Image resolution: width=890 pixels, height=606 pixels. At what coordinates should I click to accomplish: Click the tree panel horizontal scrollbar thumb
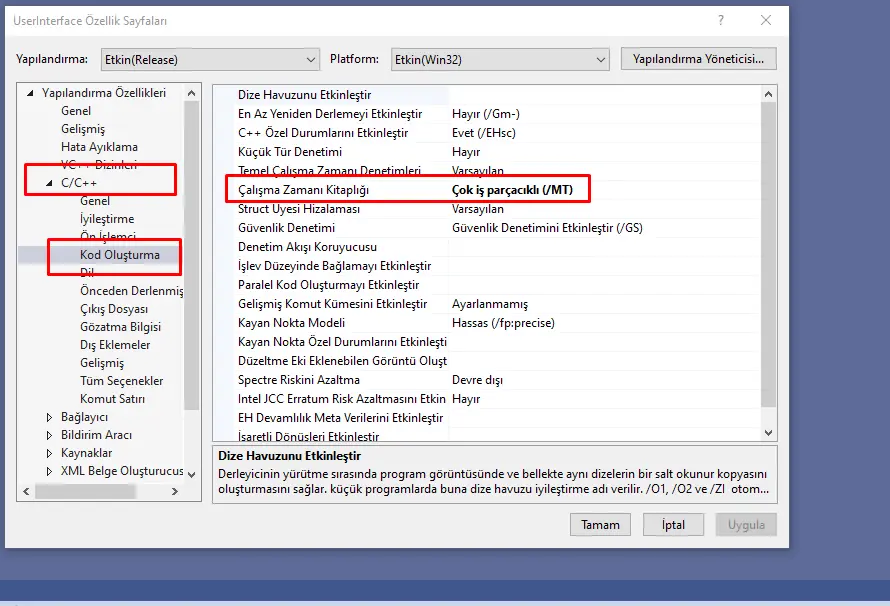pyautogui.click(x=85, y=491)
